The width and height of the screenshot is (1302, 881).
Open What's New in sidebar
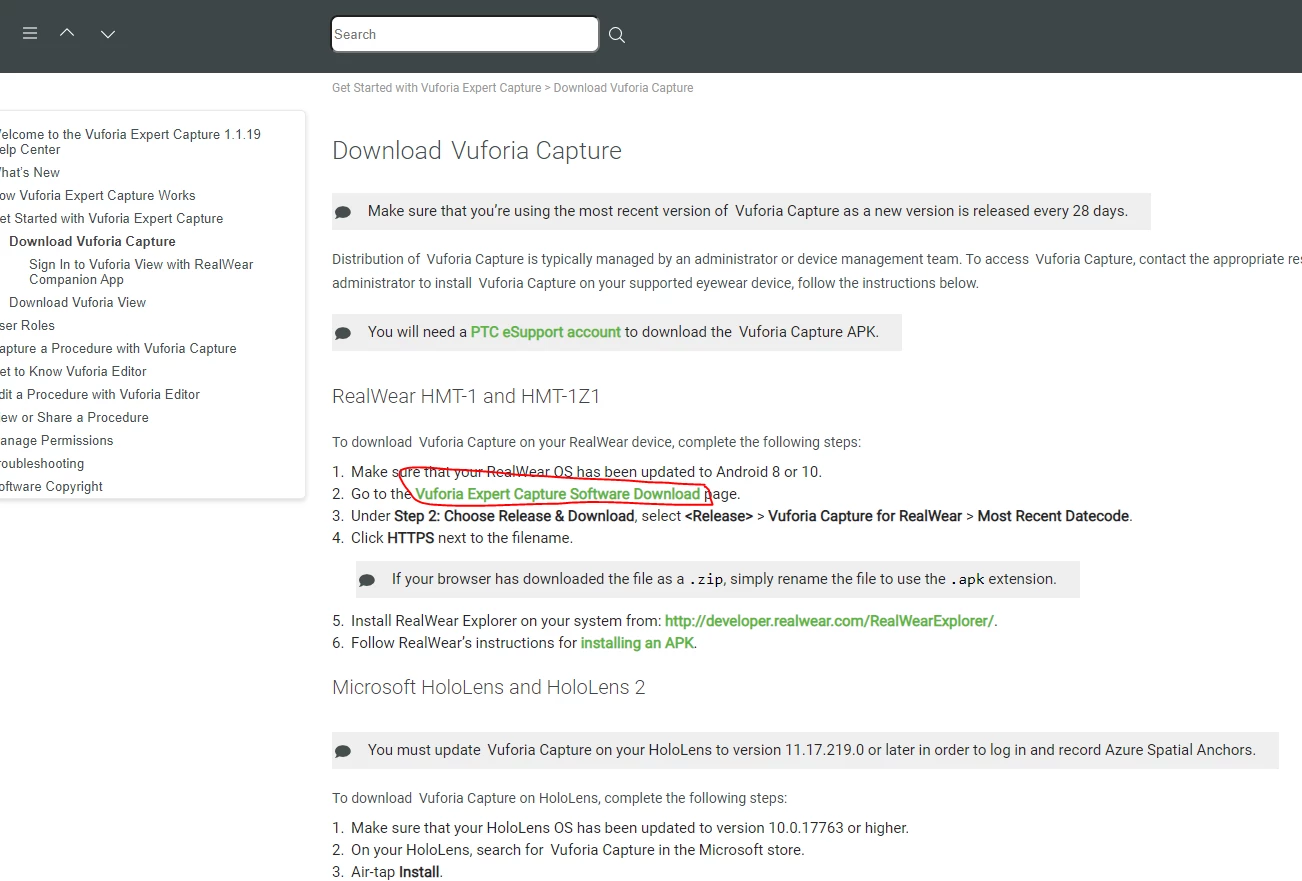[29, 172]
